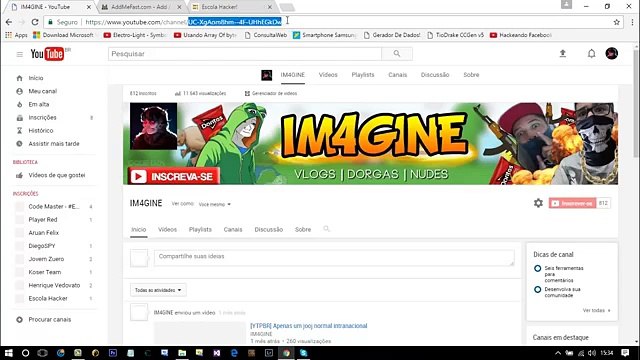Click the Histórico hourglass icon

[x=19, y=131]
